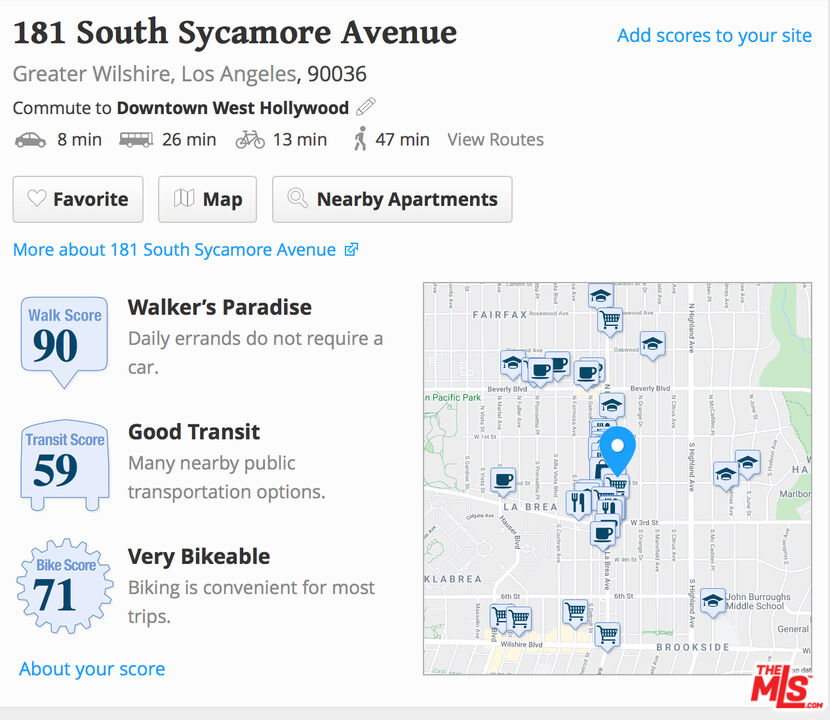Click the Walk Score 90 badge

tap(64, 338)
